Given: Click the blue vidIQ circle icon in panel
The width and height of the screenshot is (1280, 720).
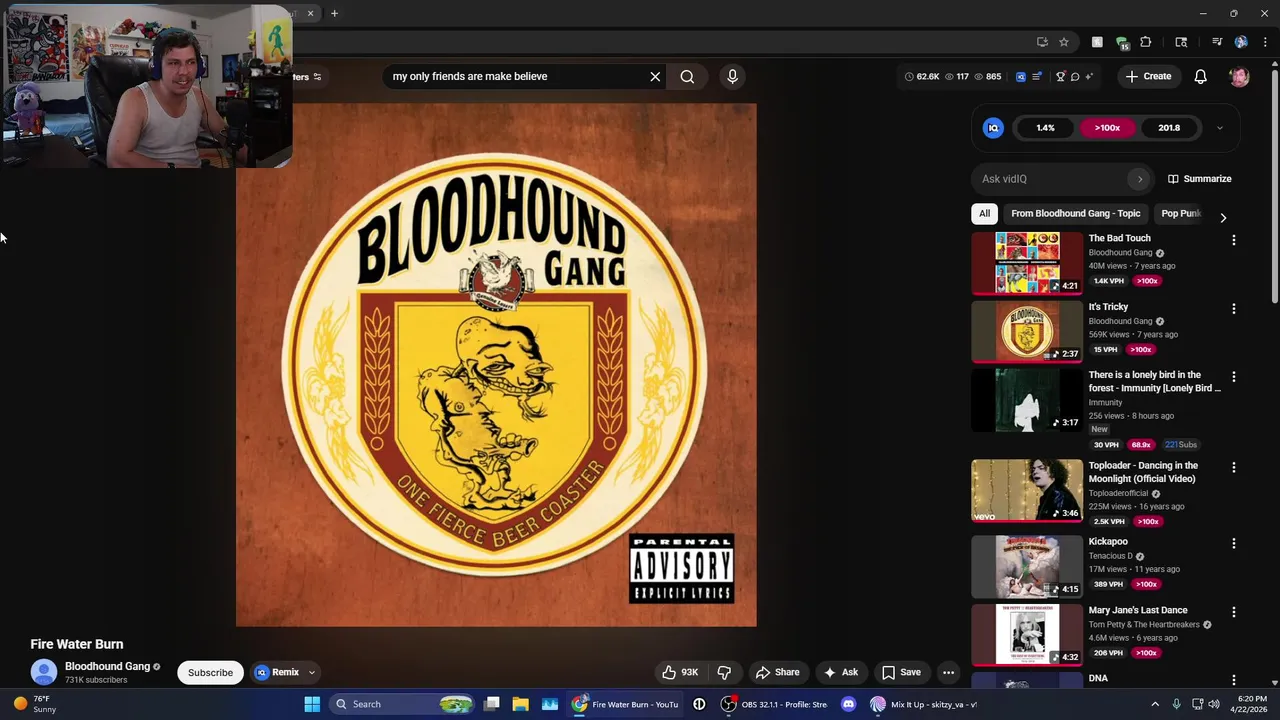Looking at the screenshot, I should [x=993, y=128].
